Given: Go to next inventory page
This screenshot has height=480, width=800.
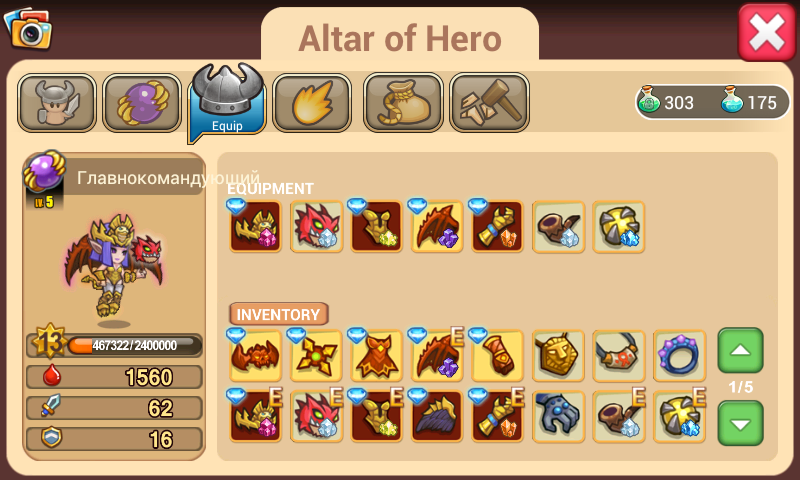Looking at the screenshot, I should tap(740, 423).
